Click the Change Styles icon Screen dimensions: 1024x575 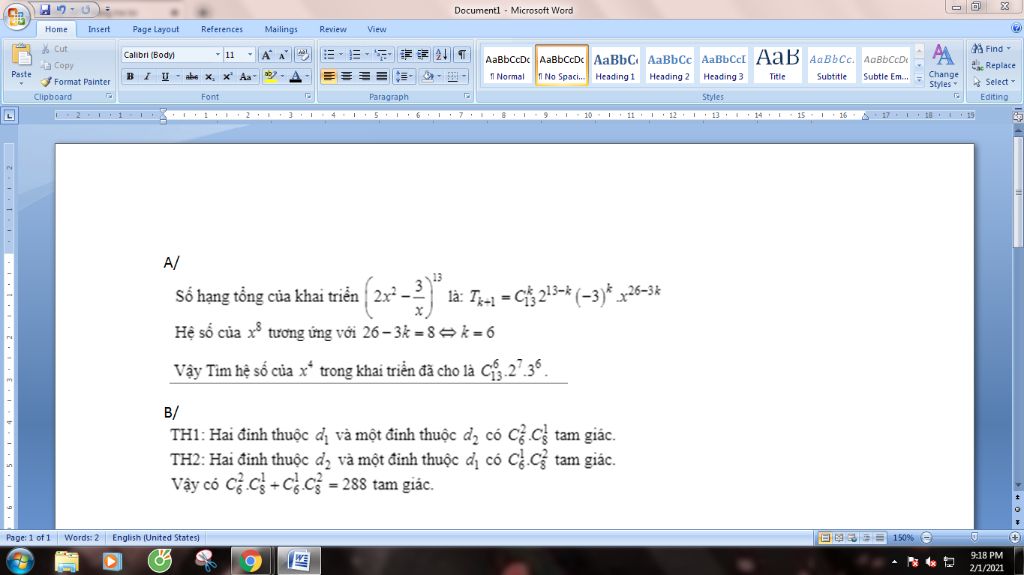point(942,55)
